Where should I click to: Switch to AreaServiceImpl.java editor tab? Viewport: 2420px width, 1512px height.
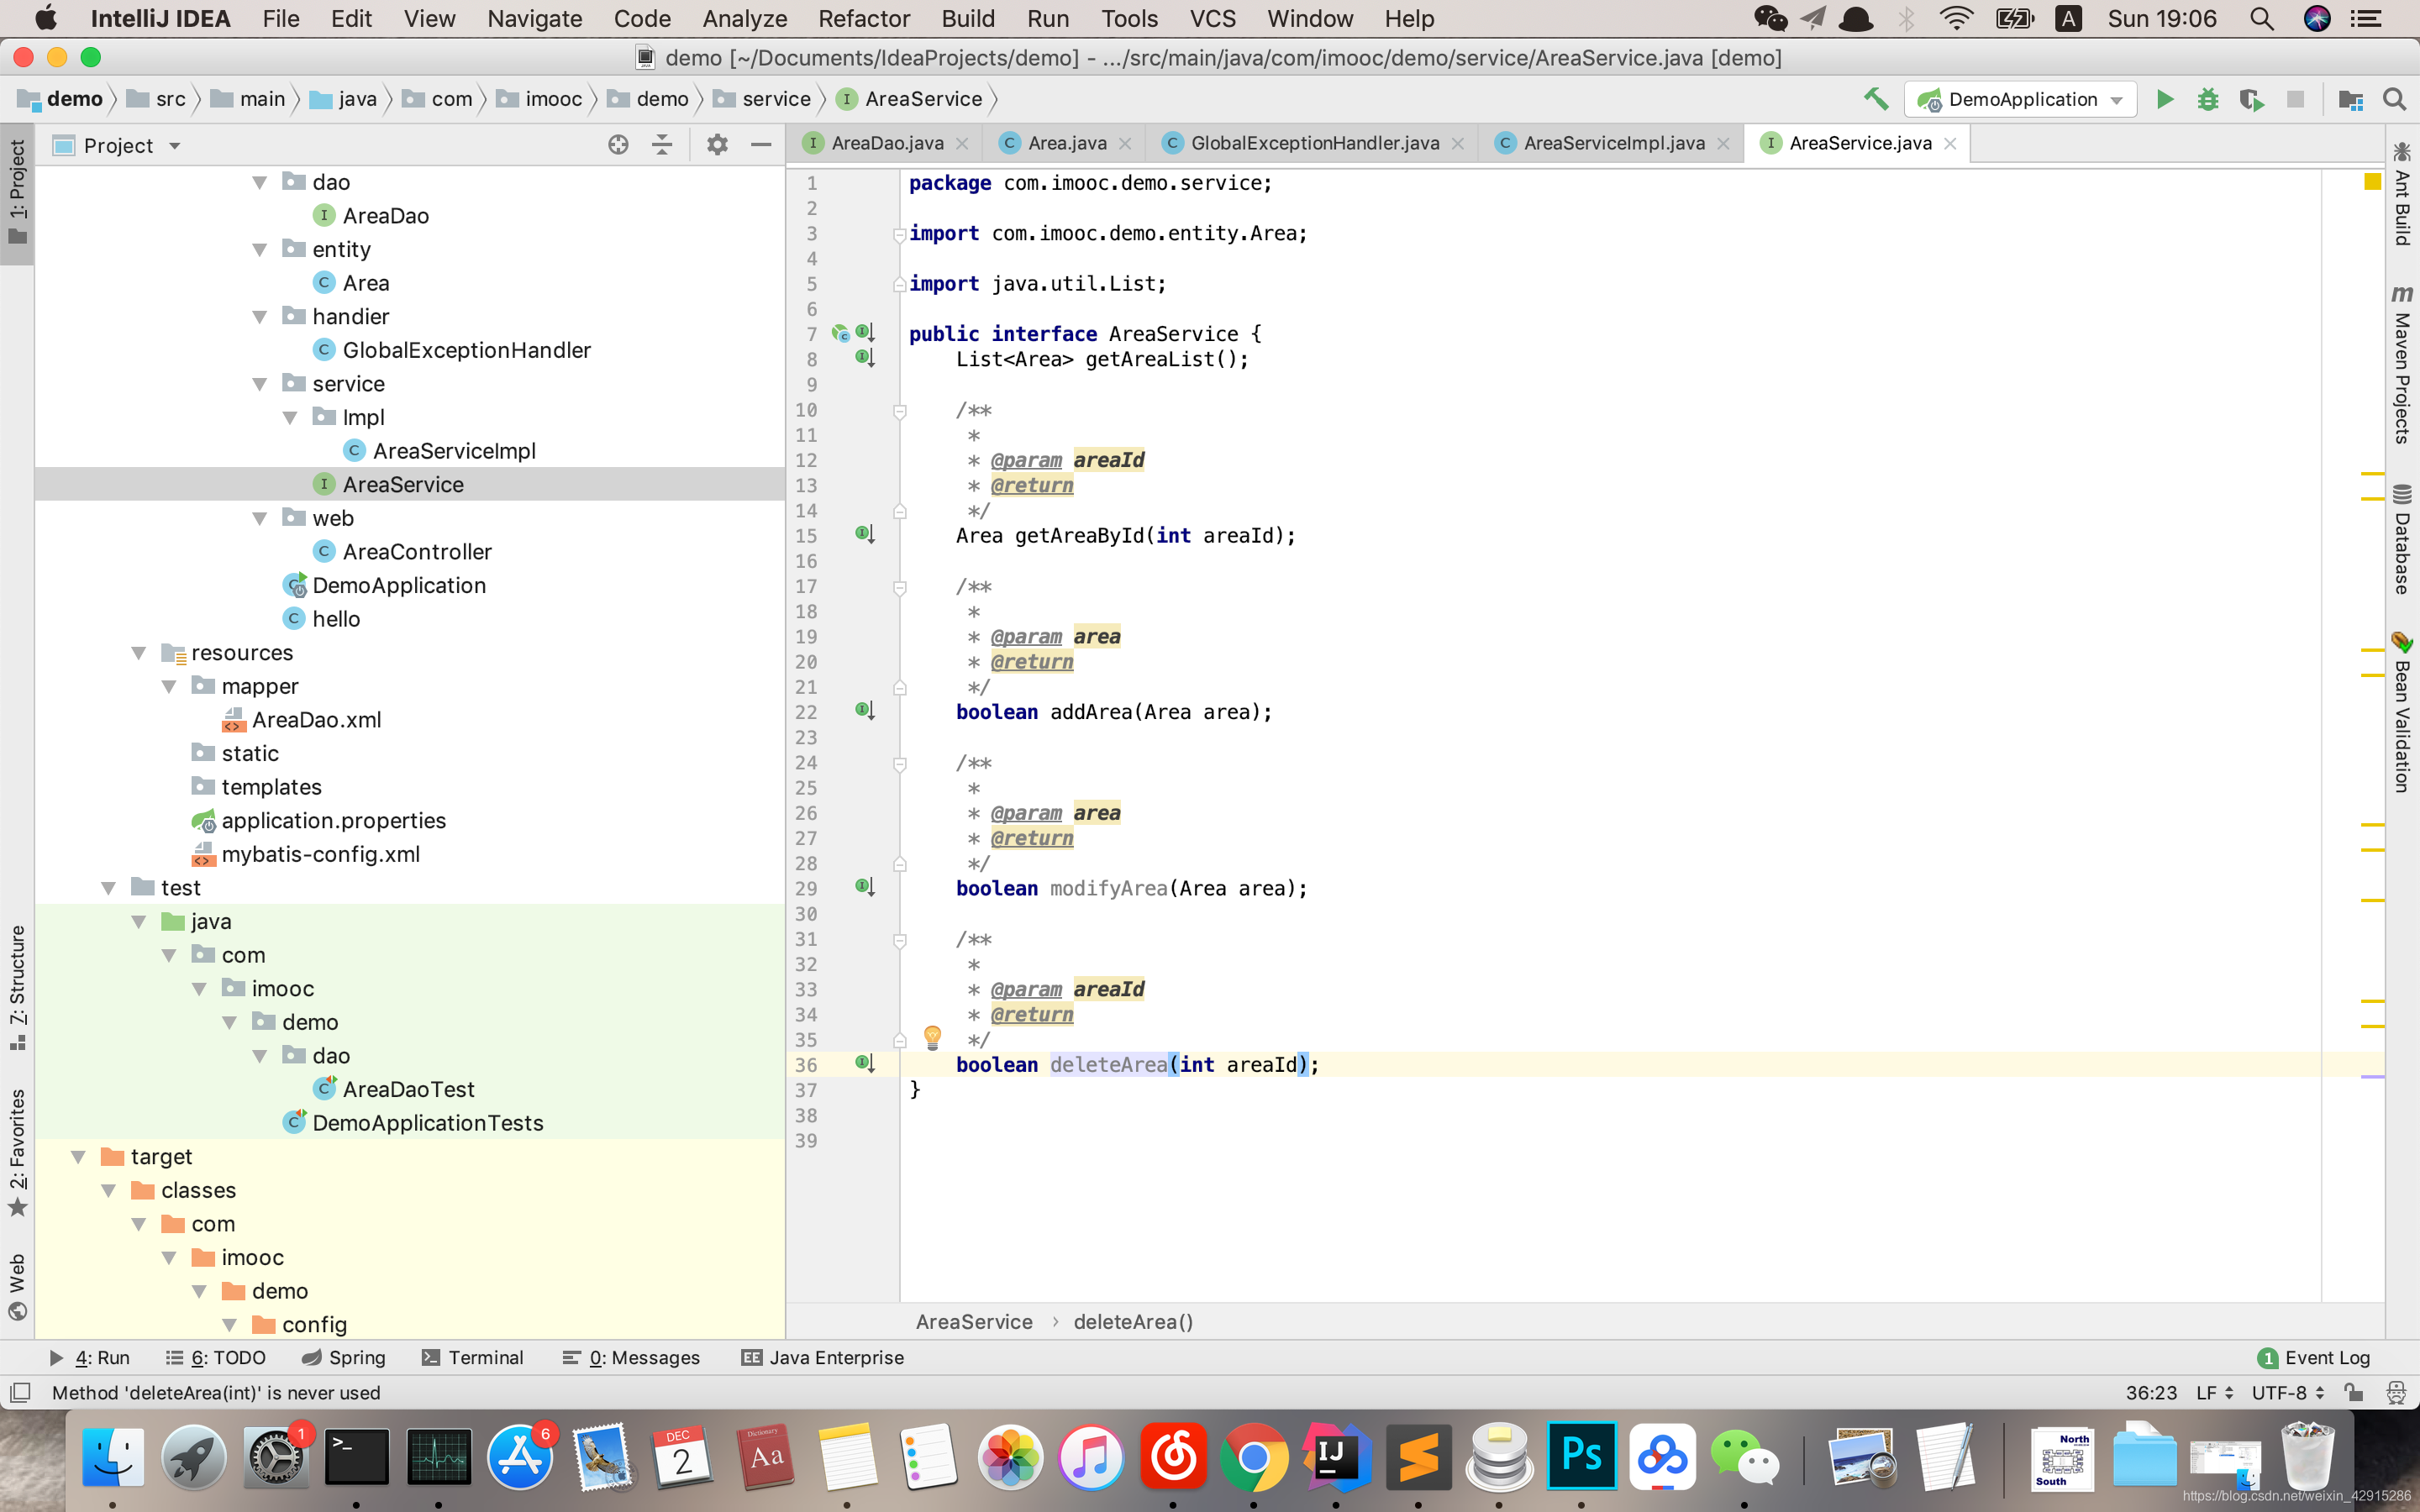tap(1613, 143)
